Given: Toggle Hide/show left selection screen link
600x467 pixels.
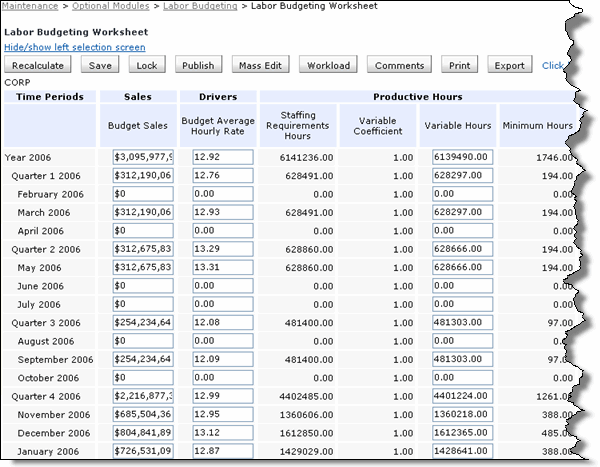Looking at the screenshot, I should pos(75,47).
